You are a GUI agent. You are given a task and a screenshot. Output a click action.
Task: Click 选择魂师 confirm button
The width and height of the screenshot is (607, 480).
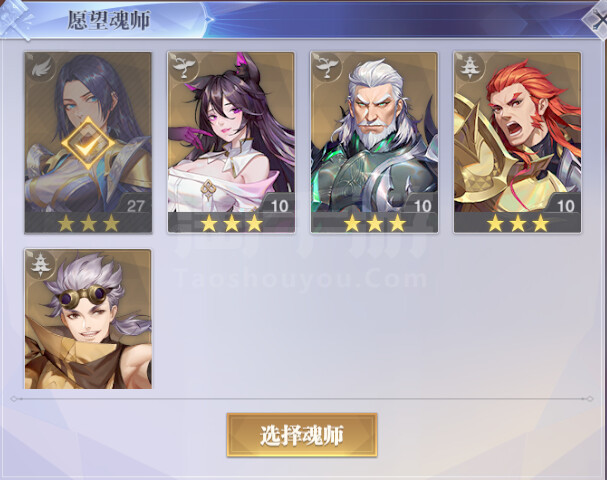tap(302, 435)
